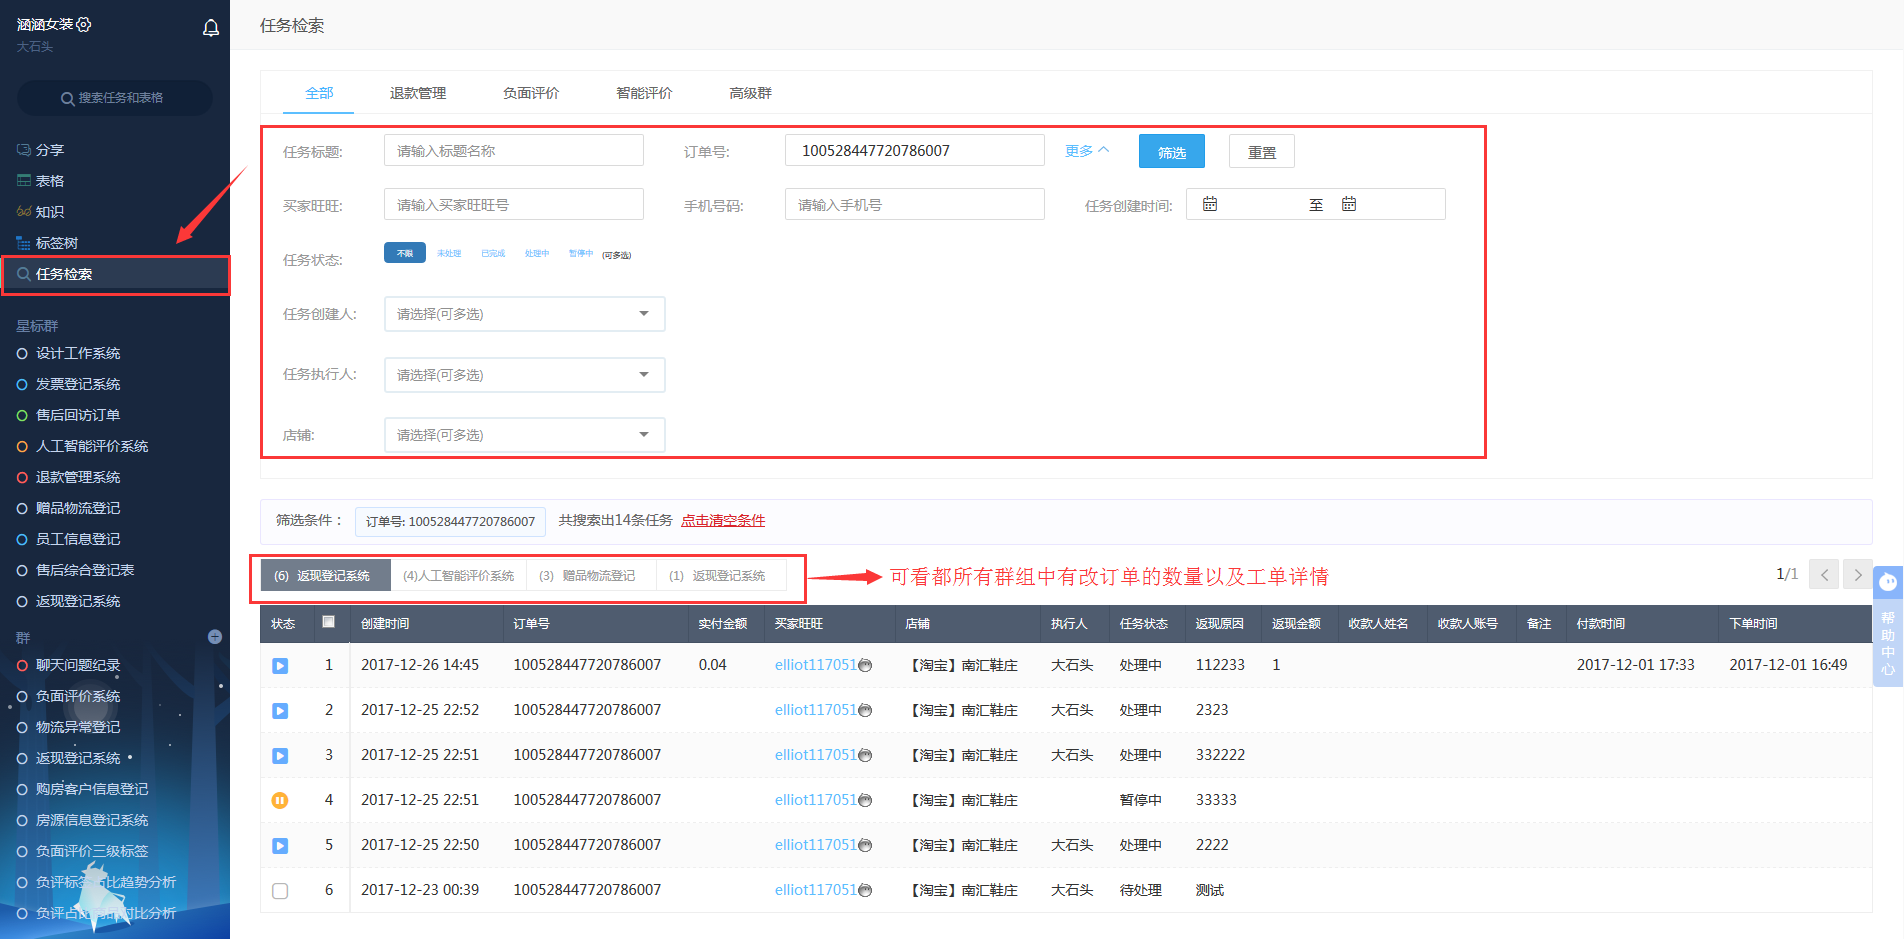The width and height of the screenshot is (1904, 939).
Task: Click the blue 筛选 button
Action: click(1171, 152)
